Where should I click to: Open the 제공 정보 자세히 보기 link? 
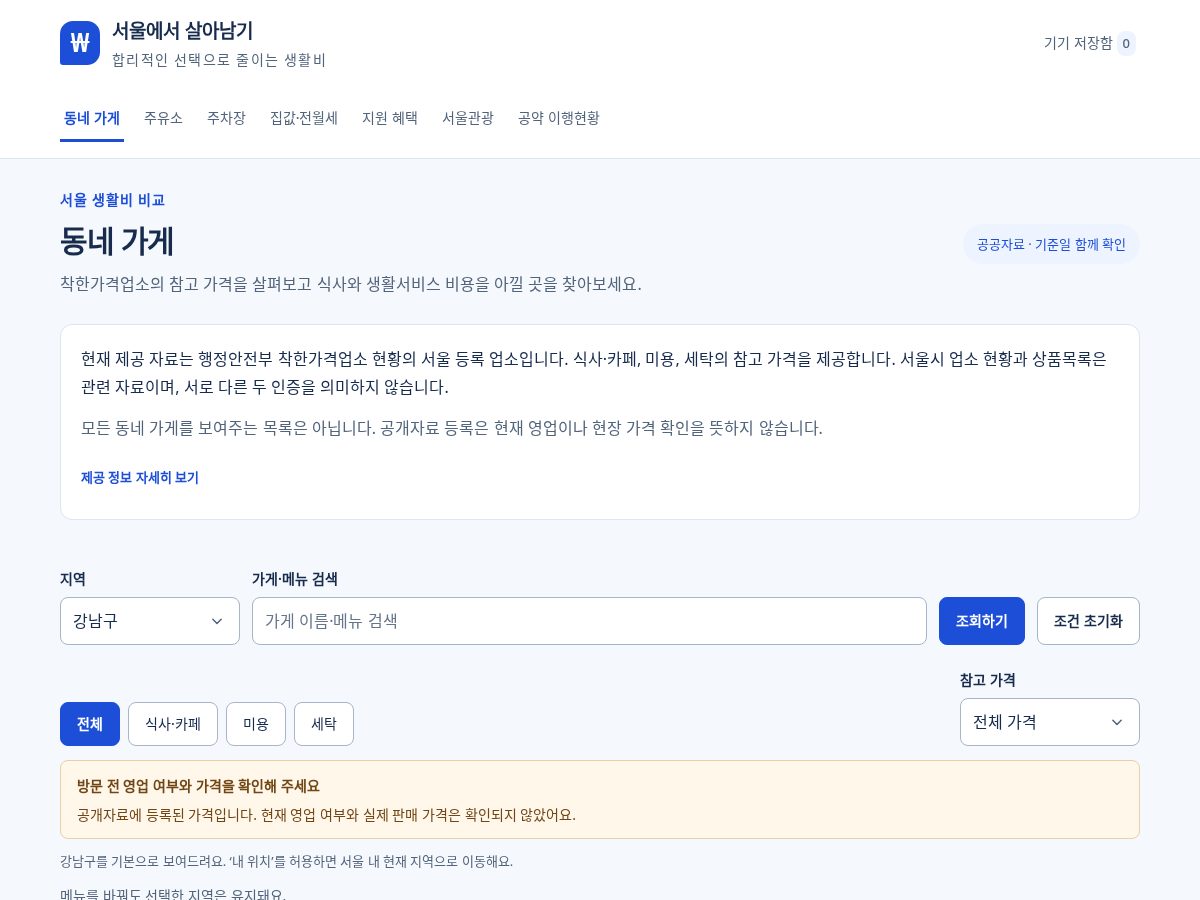[140, 478]
